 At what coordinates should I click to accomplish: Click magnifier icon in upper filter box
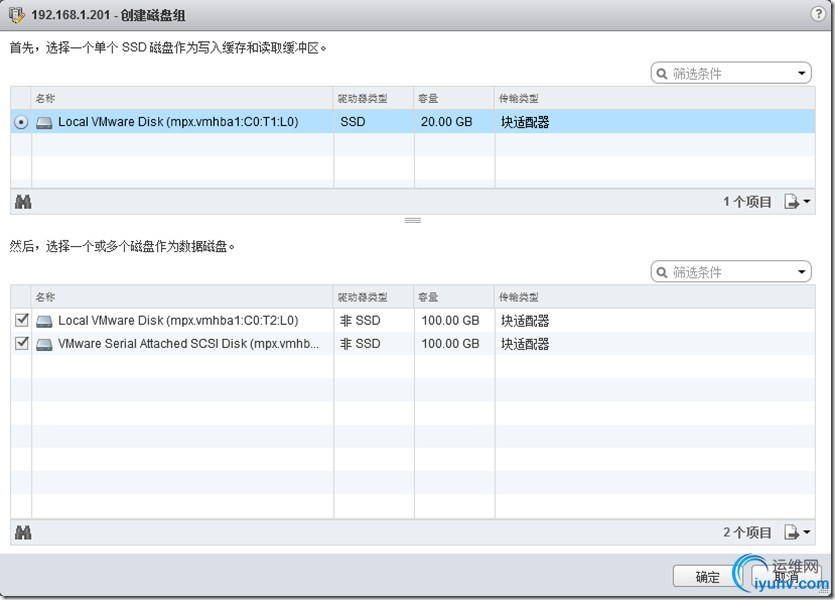coord(661,73)
